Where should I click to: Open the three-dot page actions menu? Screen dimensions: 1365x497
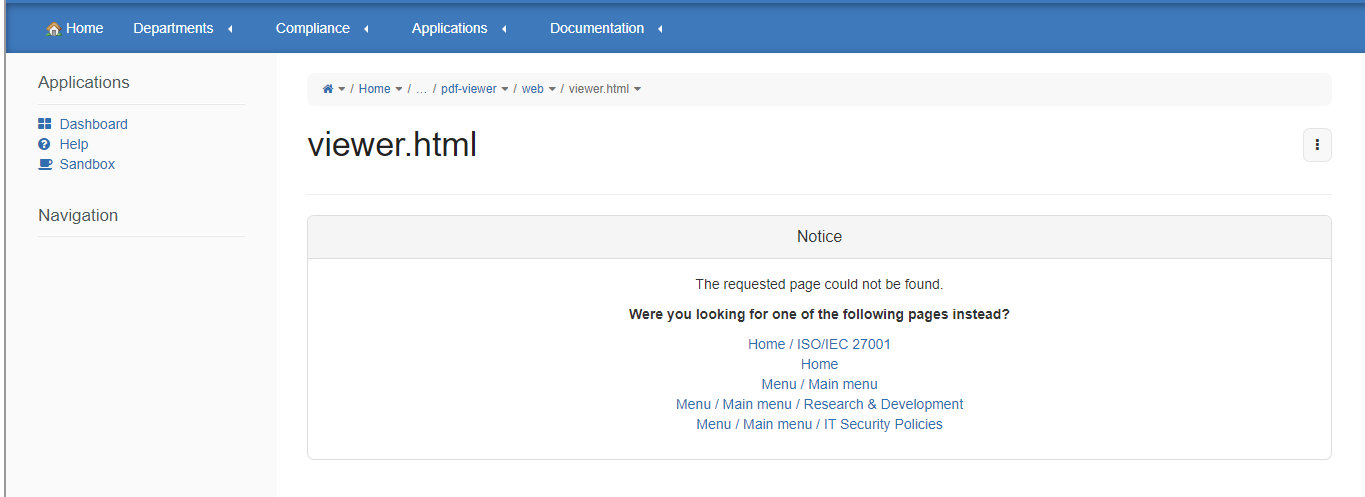coord(1317,145)
